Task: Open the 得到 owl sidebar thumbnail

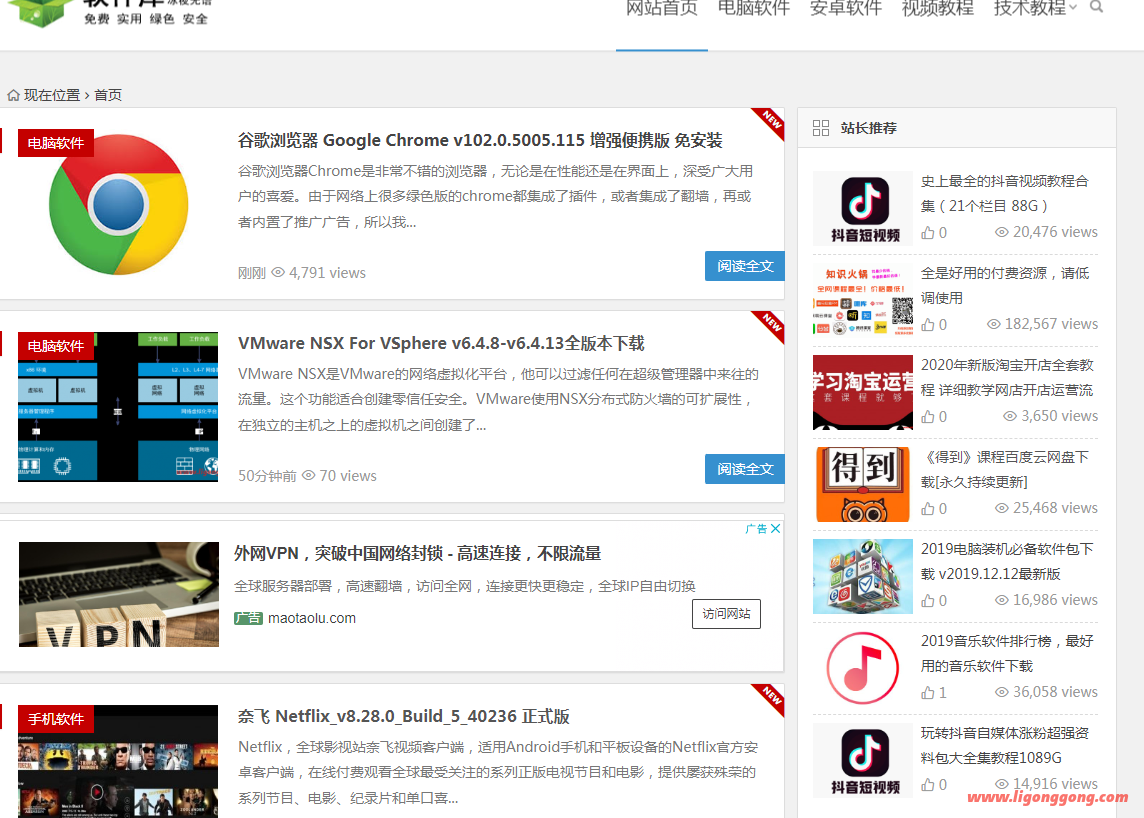Action: coord(863,485)
